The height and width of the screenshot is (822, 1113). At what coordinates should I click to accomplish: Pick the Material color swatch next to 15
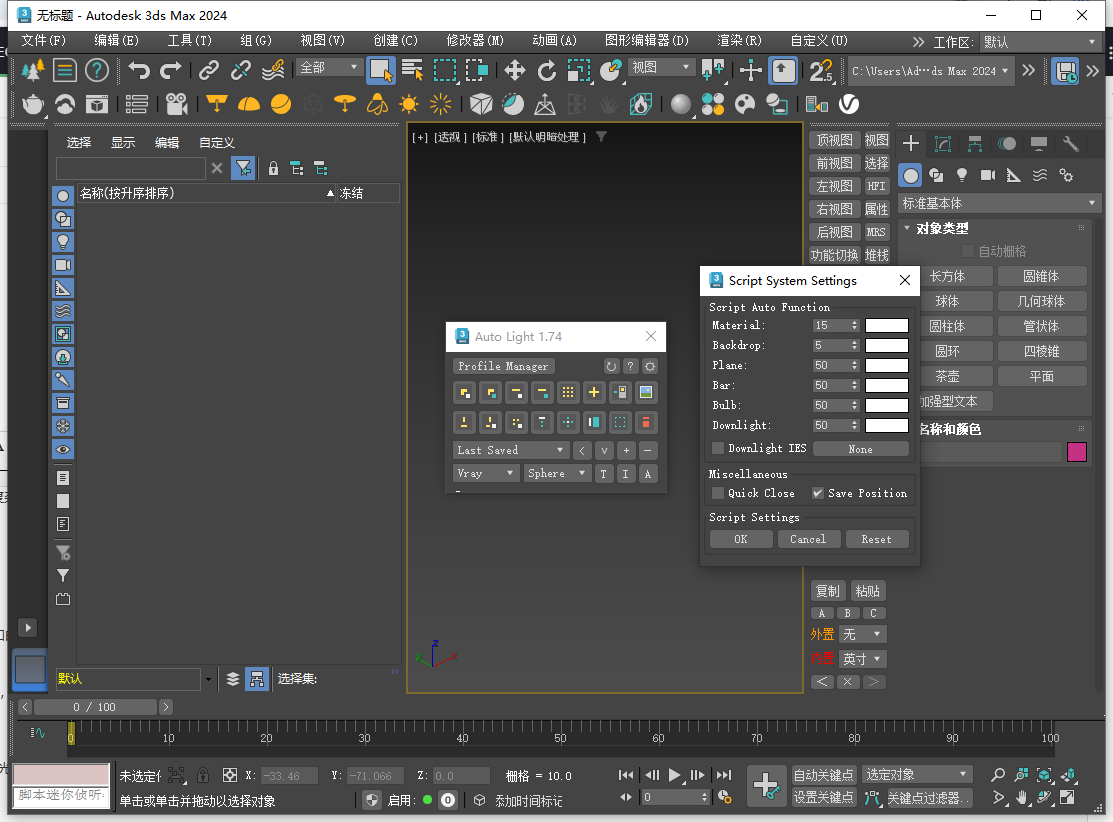pyautogui.click(x=887, y=325)
